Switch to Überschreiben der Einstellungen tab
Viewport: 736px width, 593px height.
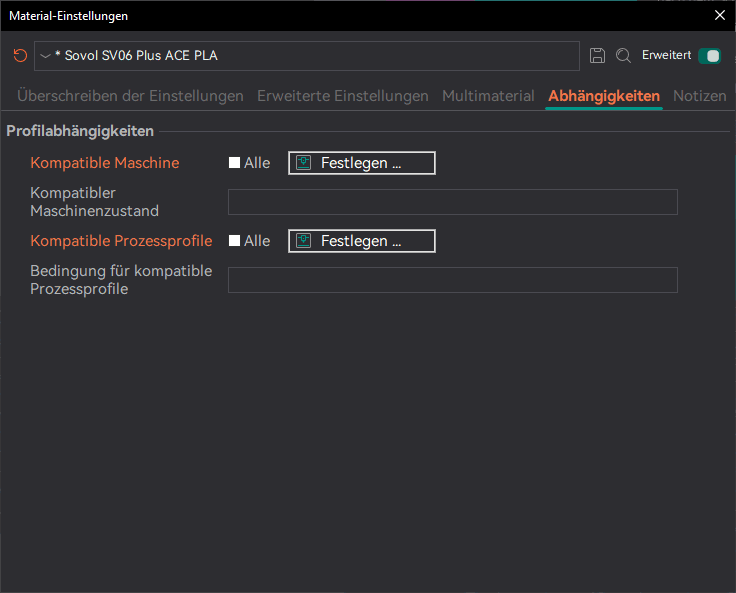coord(130,96)
